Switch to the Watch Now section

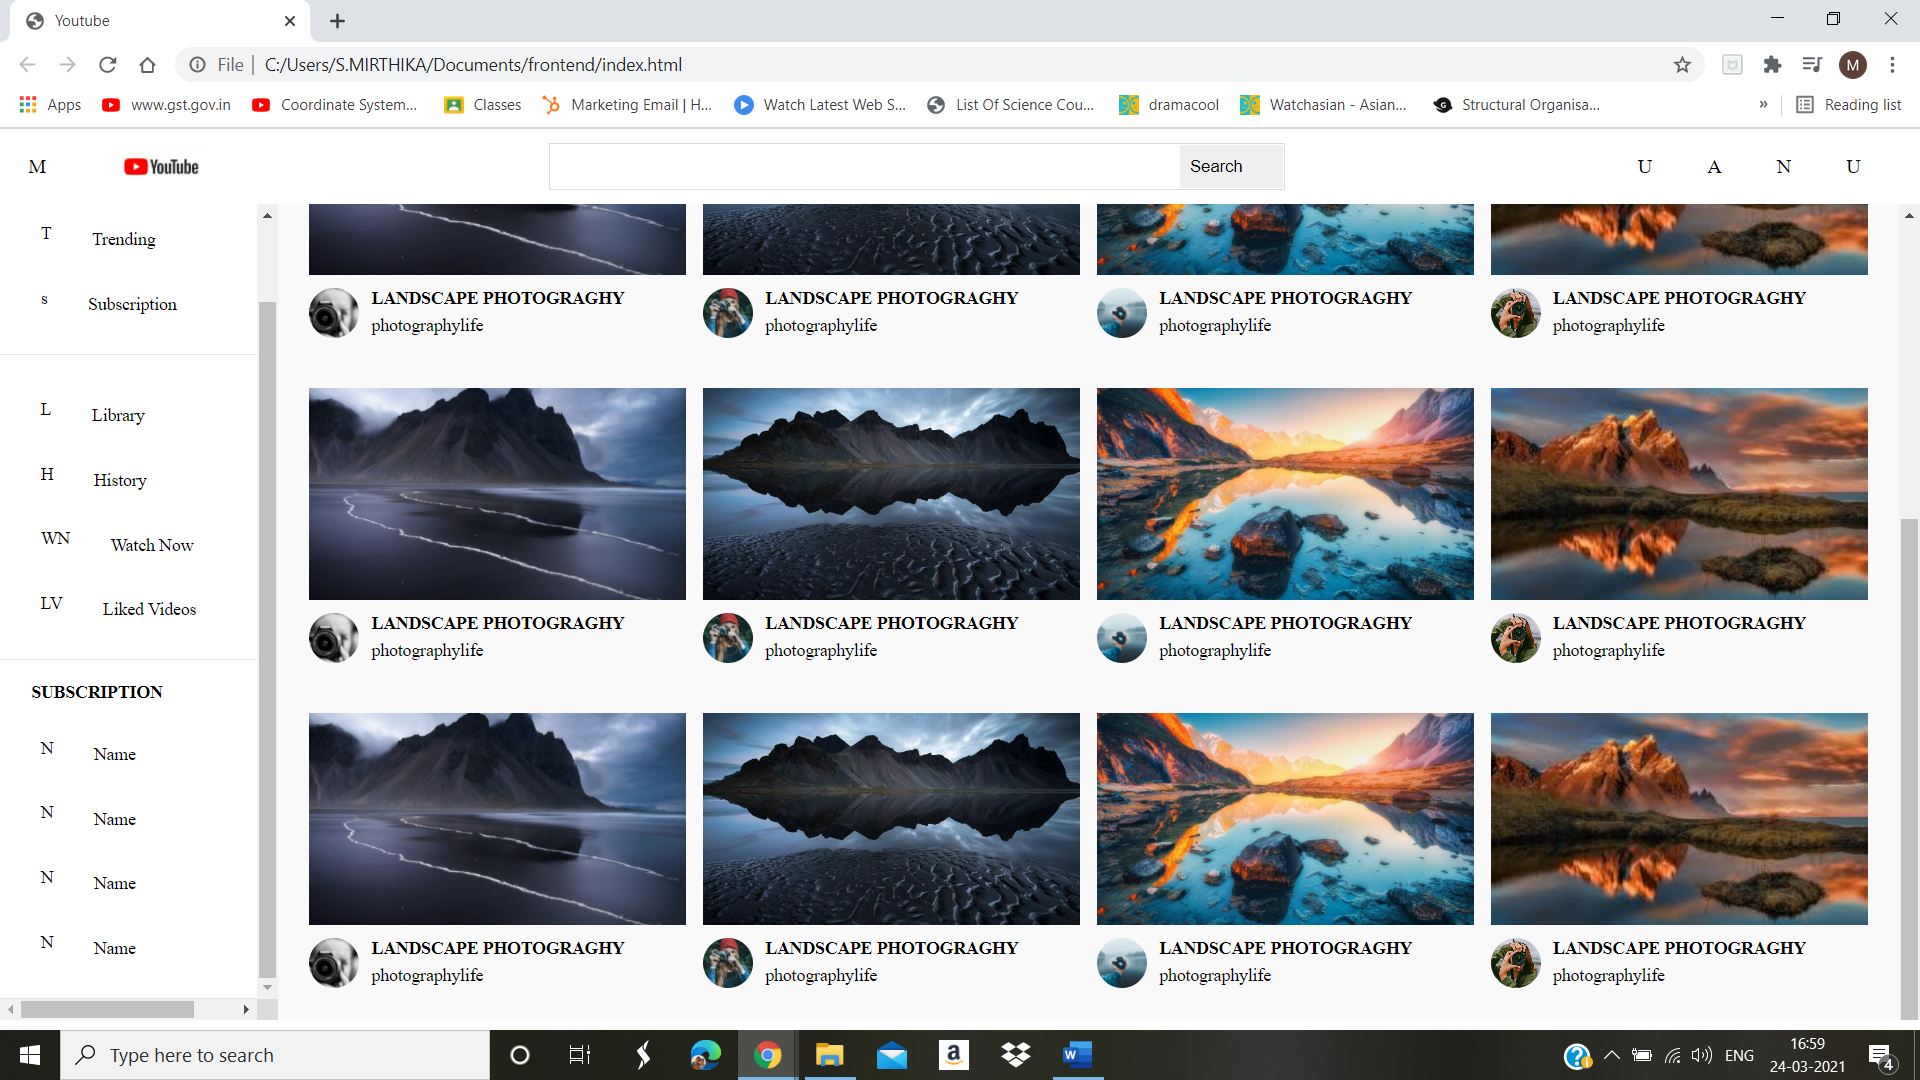[150, 545]
